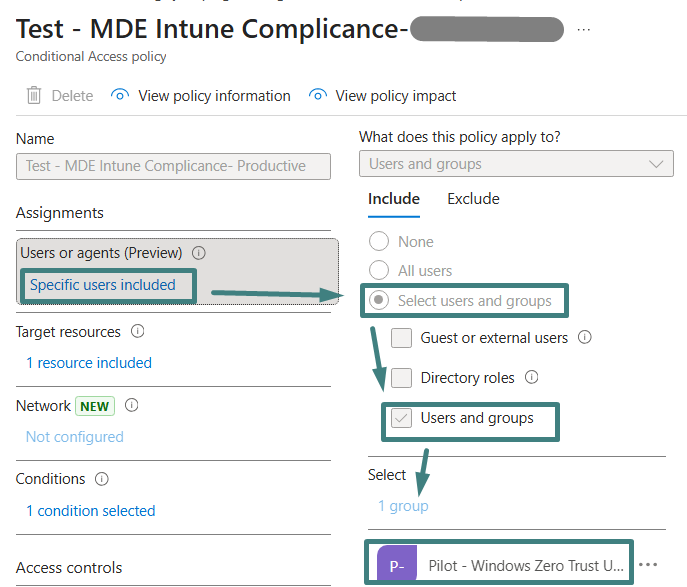This screenshot has height=587, width=687.
Task: Select the None radio button
Action: (379, 242)
